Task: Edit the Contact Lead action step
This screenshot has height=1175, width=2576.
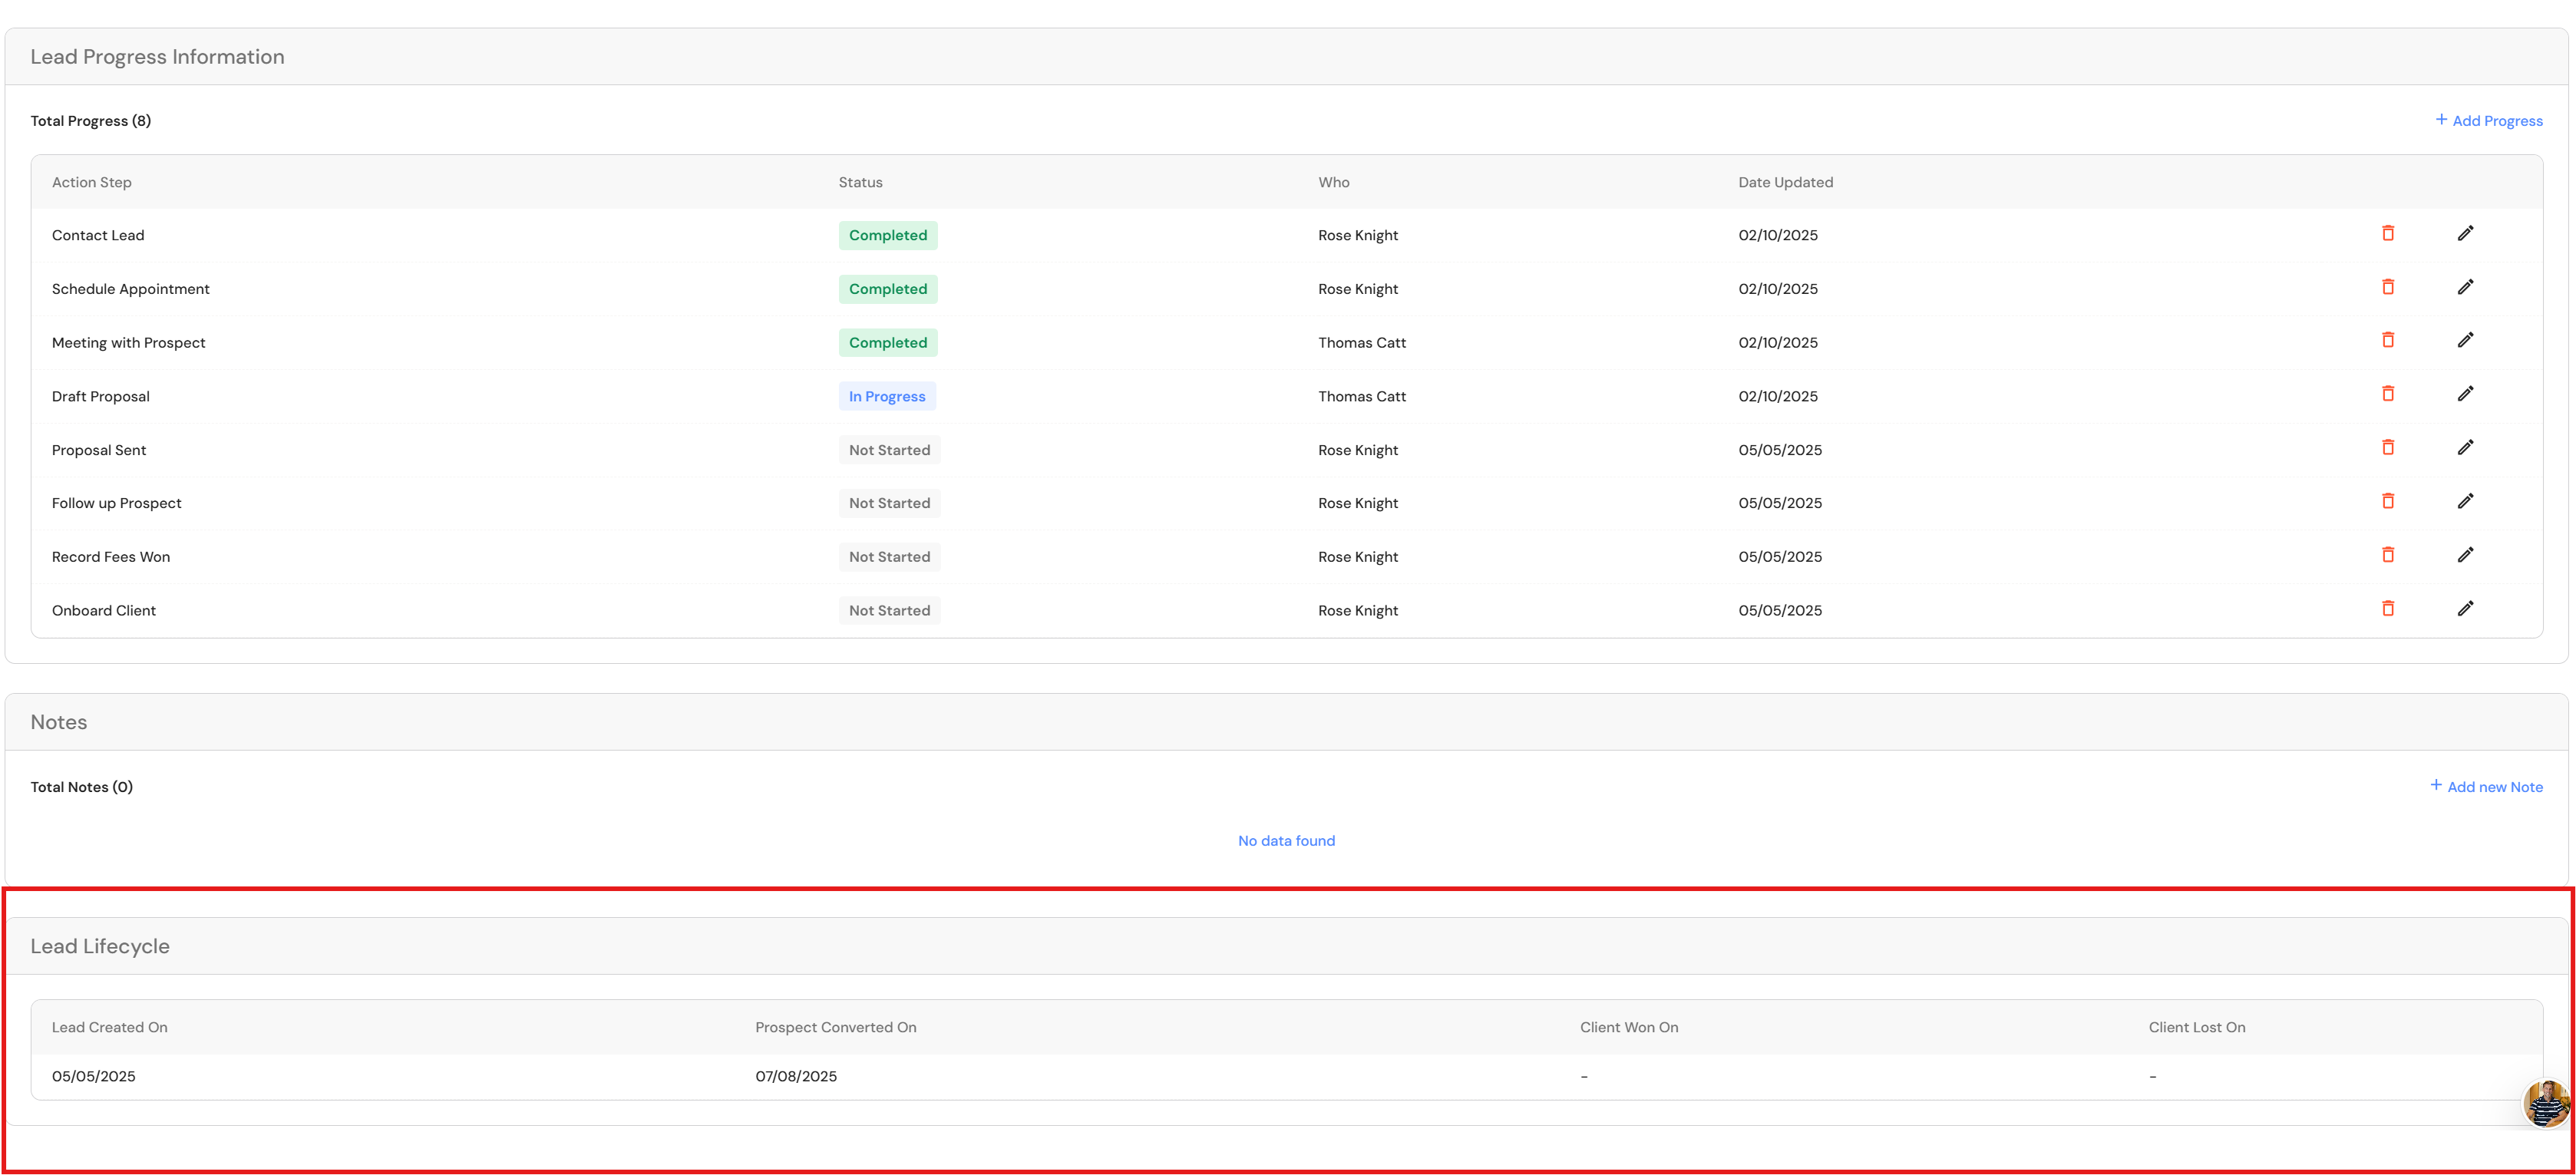Action: (2465, 234)
